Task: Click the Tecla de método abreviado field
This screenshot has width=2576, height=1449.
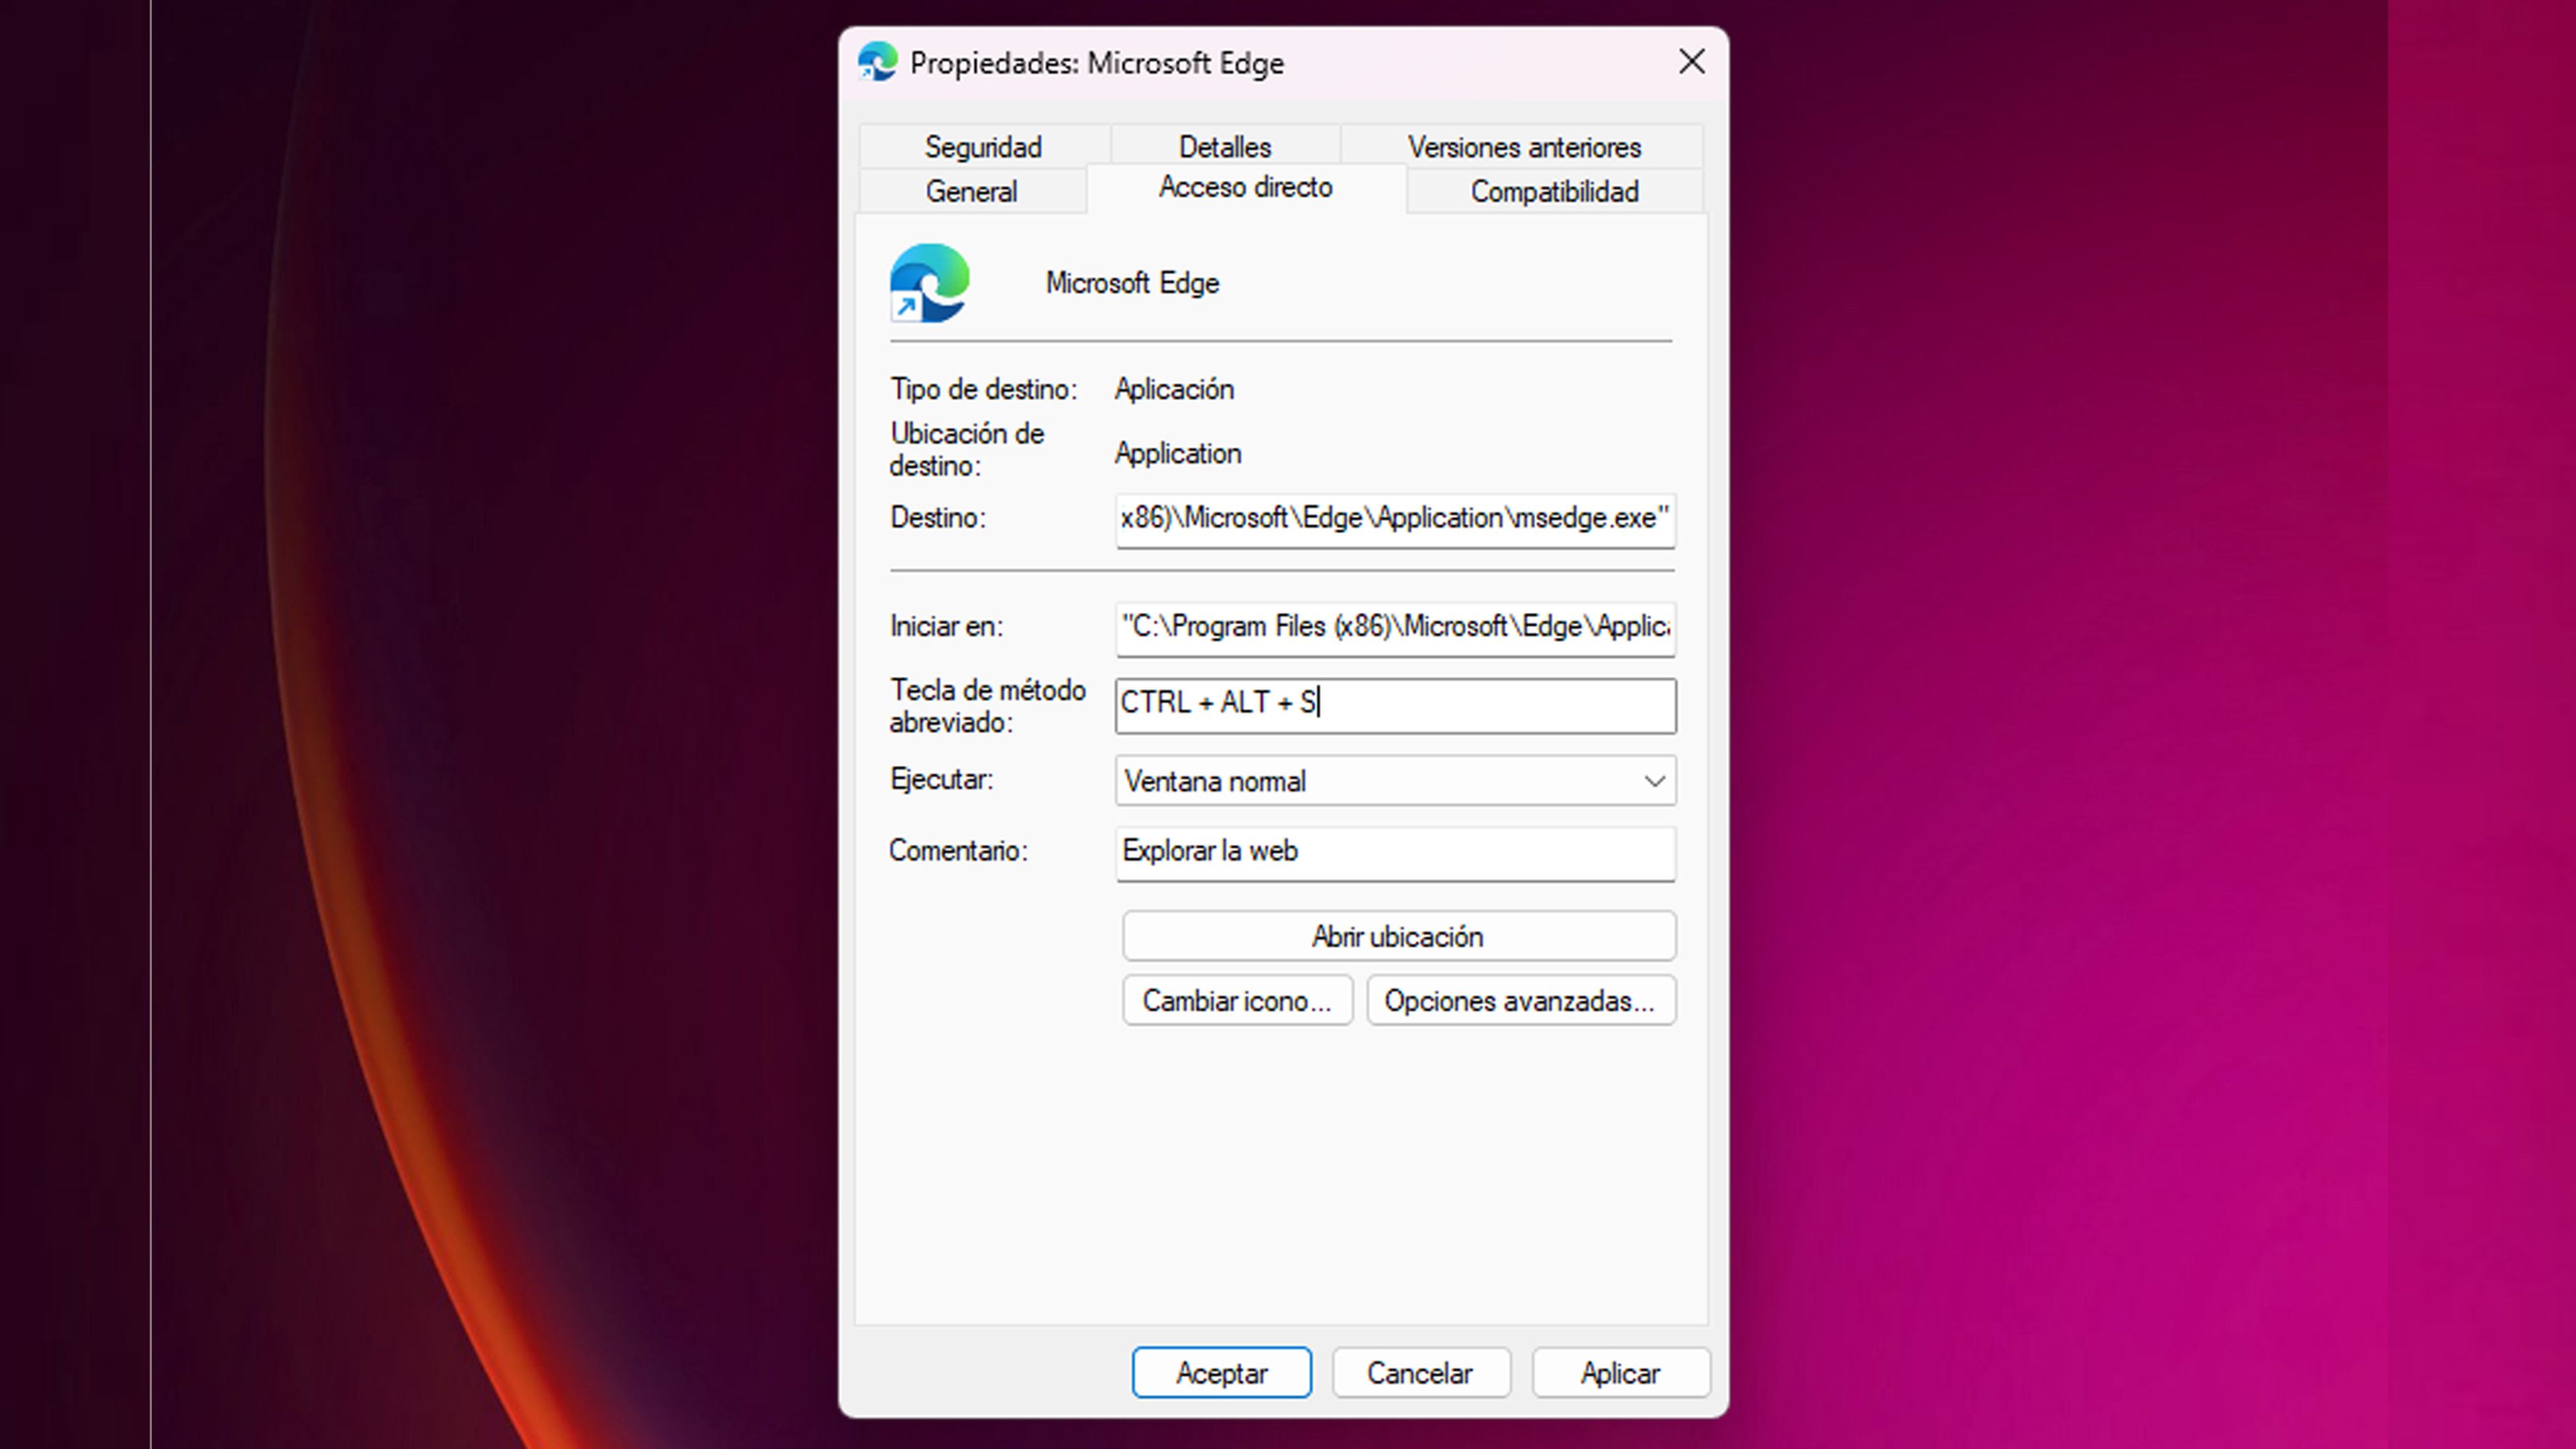Action: coord(1395,705)
